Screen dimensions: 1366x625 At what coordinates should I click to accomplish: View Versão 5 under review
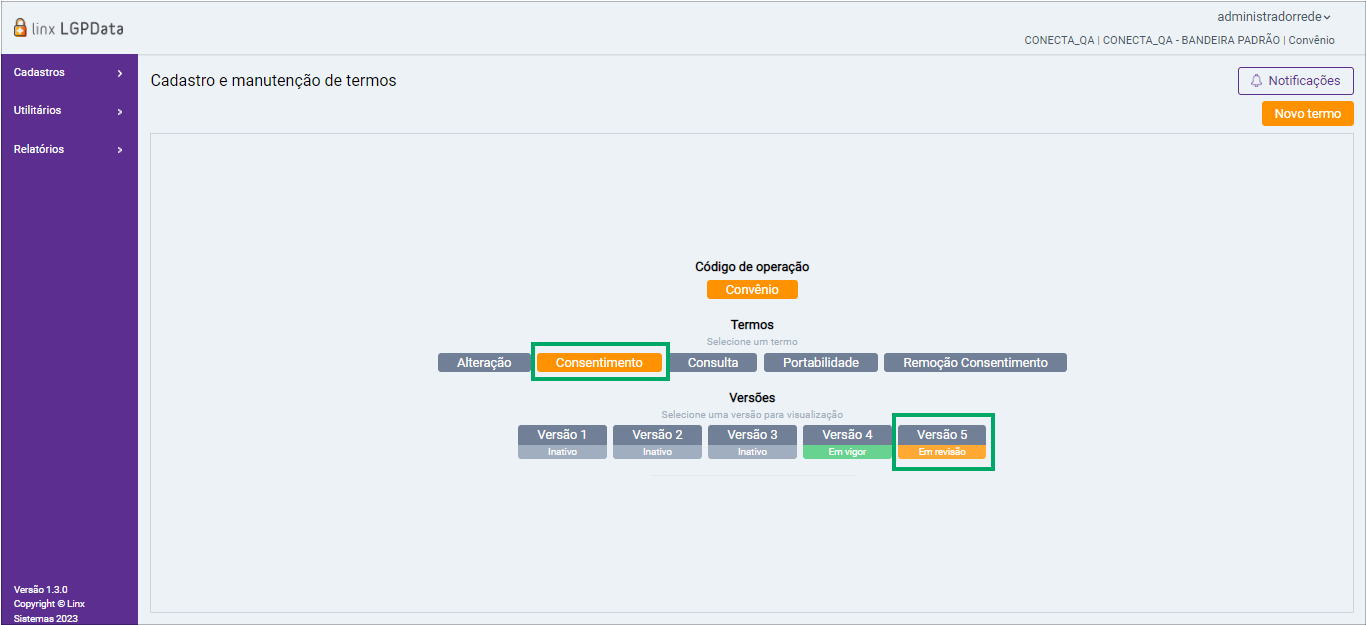(942, 435)
